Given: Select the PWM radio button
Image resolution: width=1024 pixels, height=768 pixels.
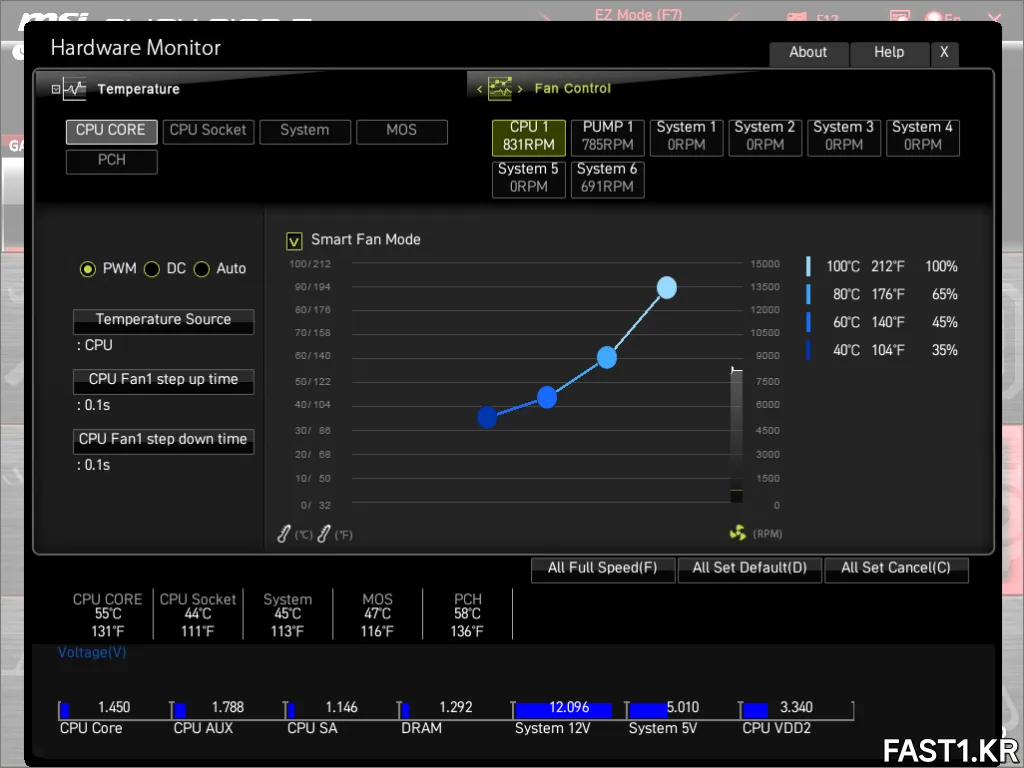Looking at the screenshot, I should click(x=88, y=269).
